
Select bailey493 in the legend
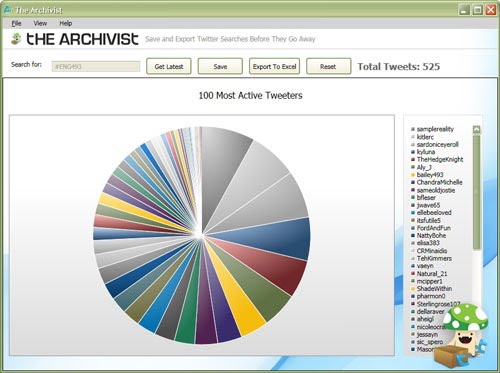430,175
